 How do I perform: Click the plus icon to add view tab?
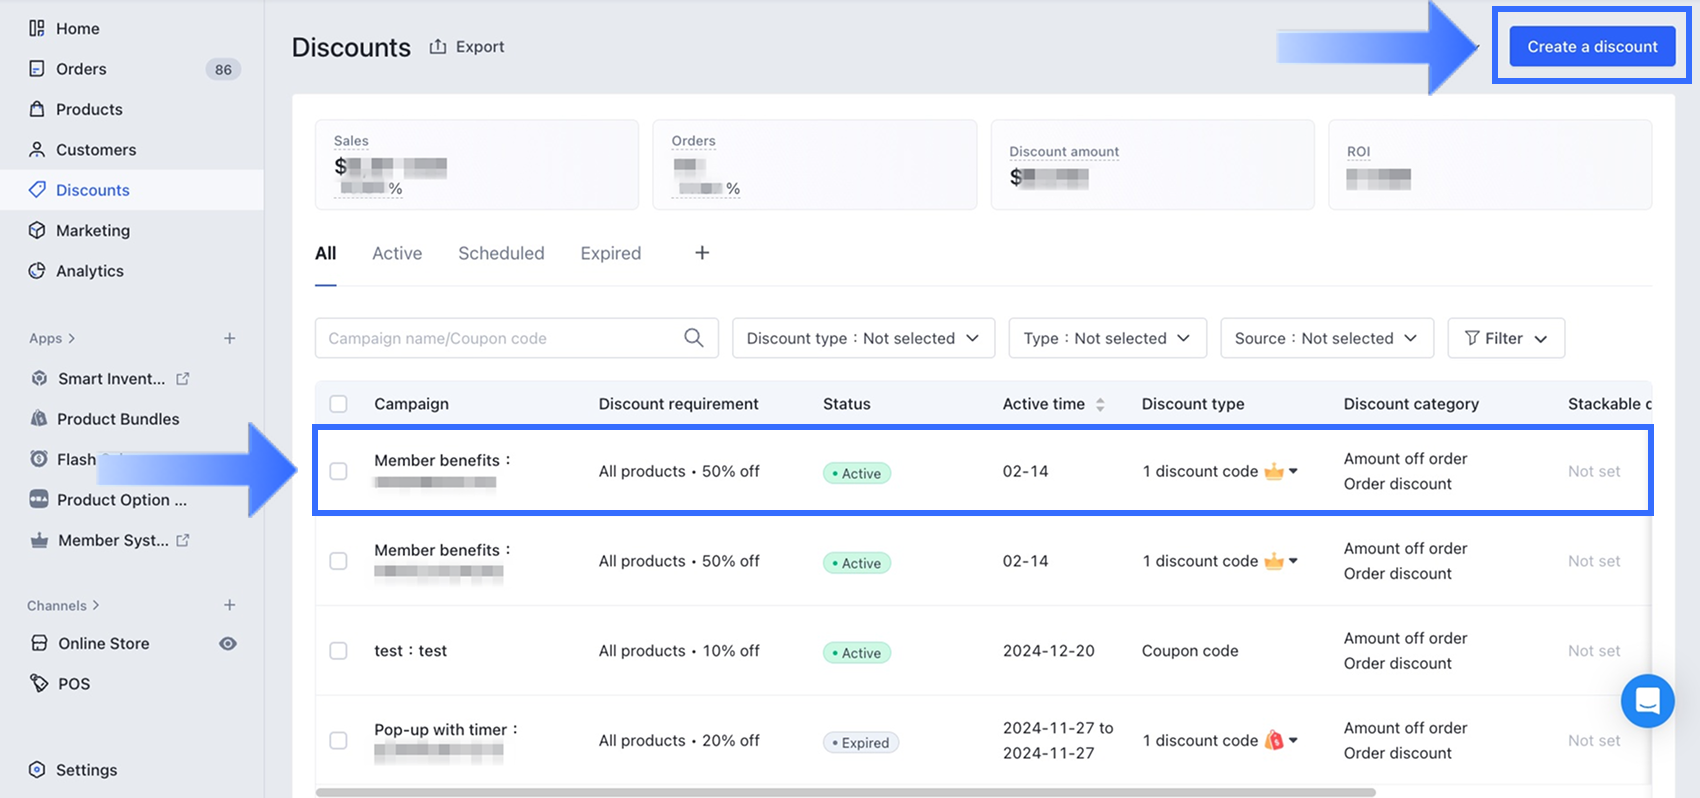(702, 253)
